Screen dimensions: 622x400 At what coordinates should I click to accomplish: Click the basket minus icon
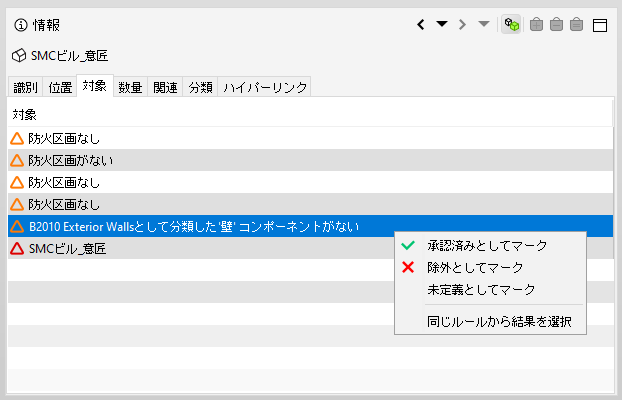click(557, 25)
